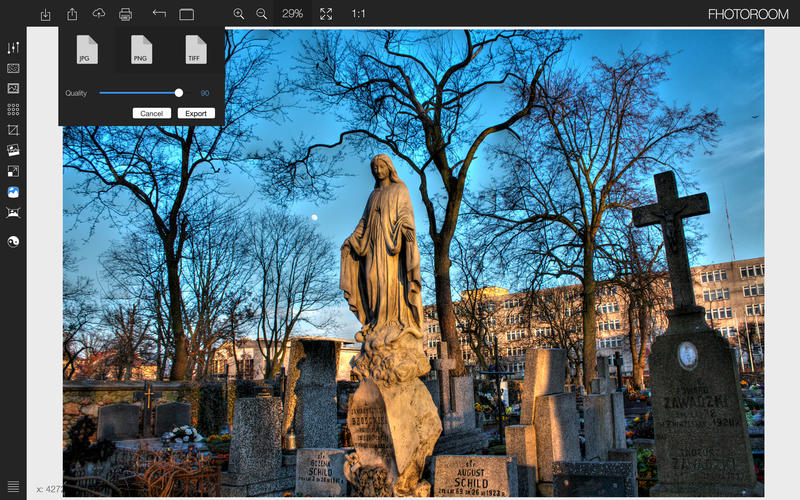Select the dotted grid icon in sidebar
The image size is (800, 500).
coord(13,110)
